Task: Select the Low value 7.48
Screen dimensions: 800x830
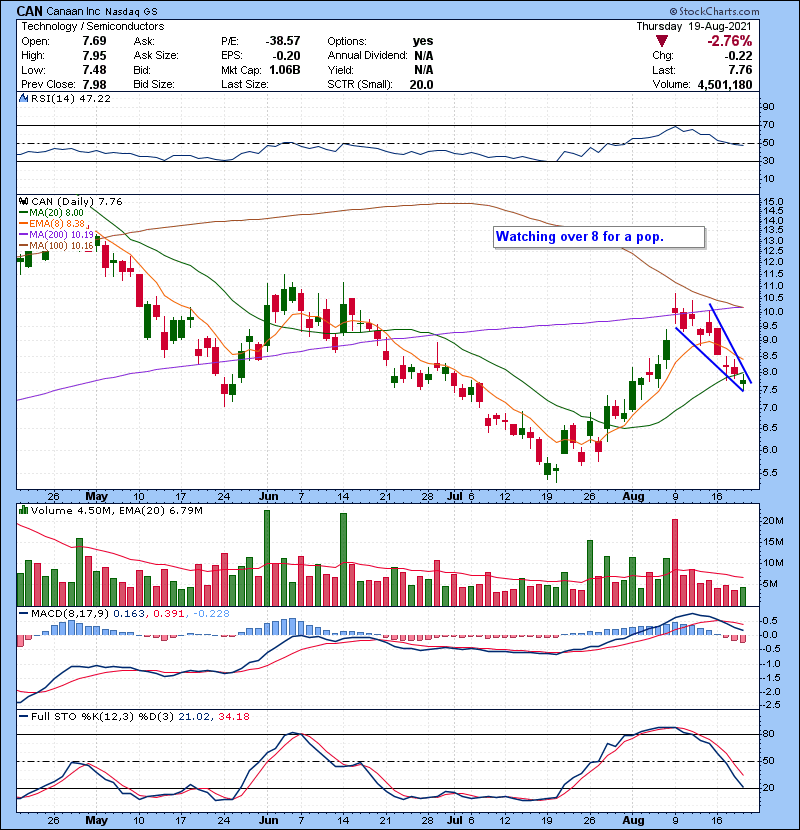Action: point(94,70)
